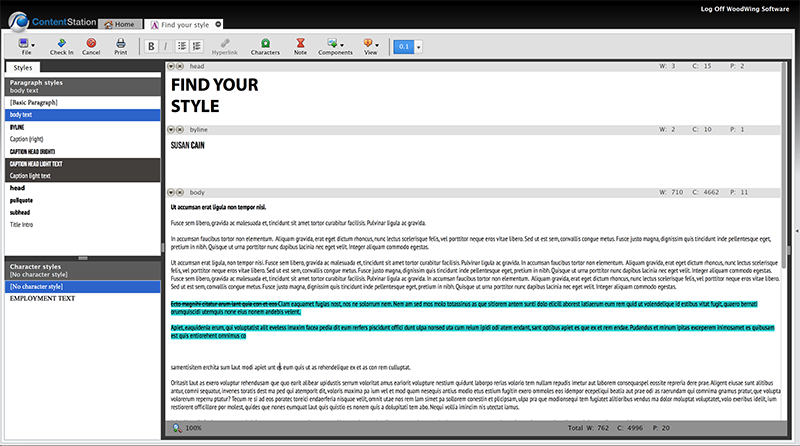800x446 pixels.
Task: Open the View dropdown menu
Action: [x=371, y=45]
